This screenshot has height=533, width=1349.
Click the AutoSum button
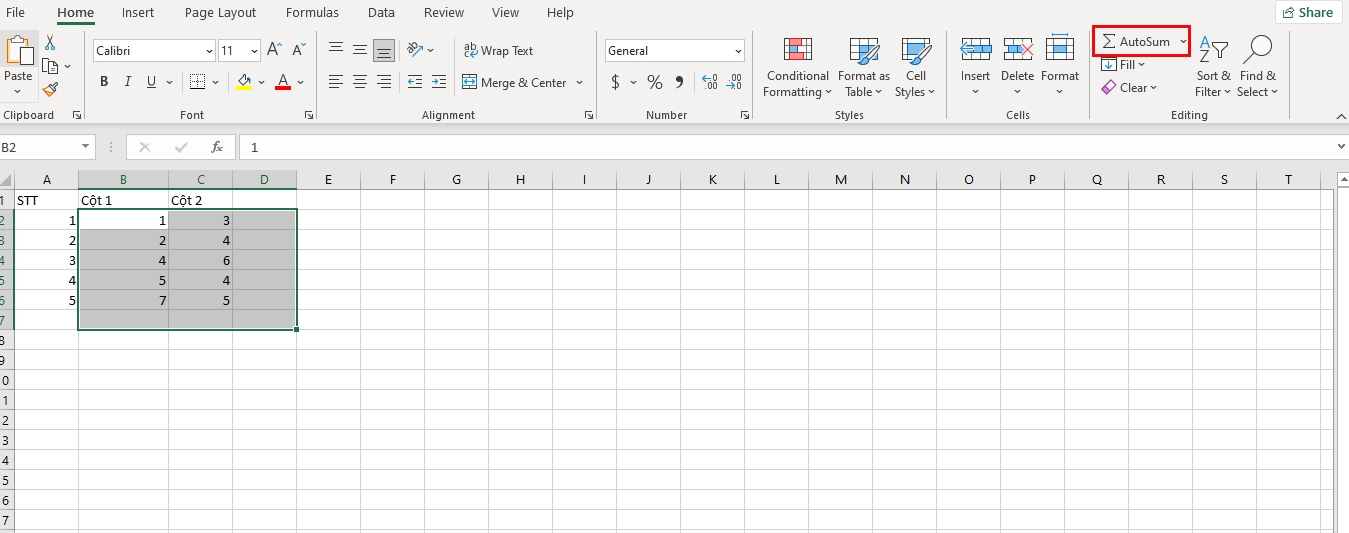(x=1135, y=41)
